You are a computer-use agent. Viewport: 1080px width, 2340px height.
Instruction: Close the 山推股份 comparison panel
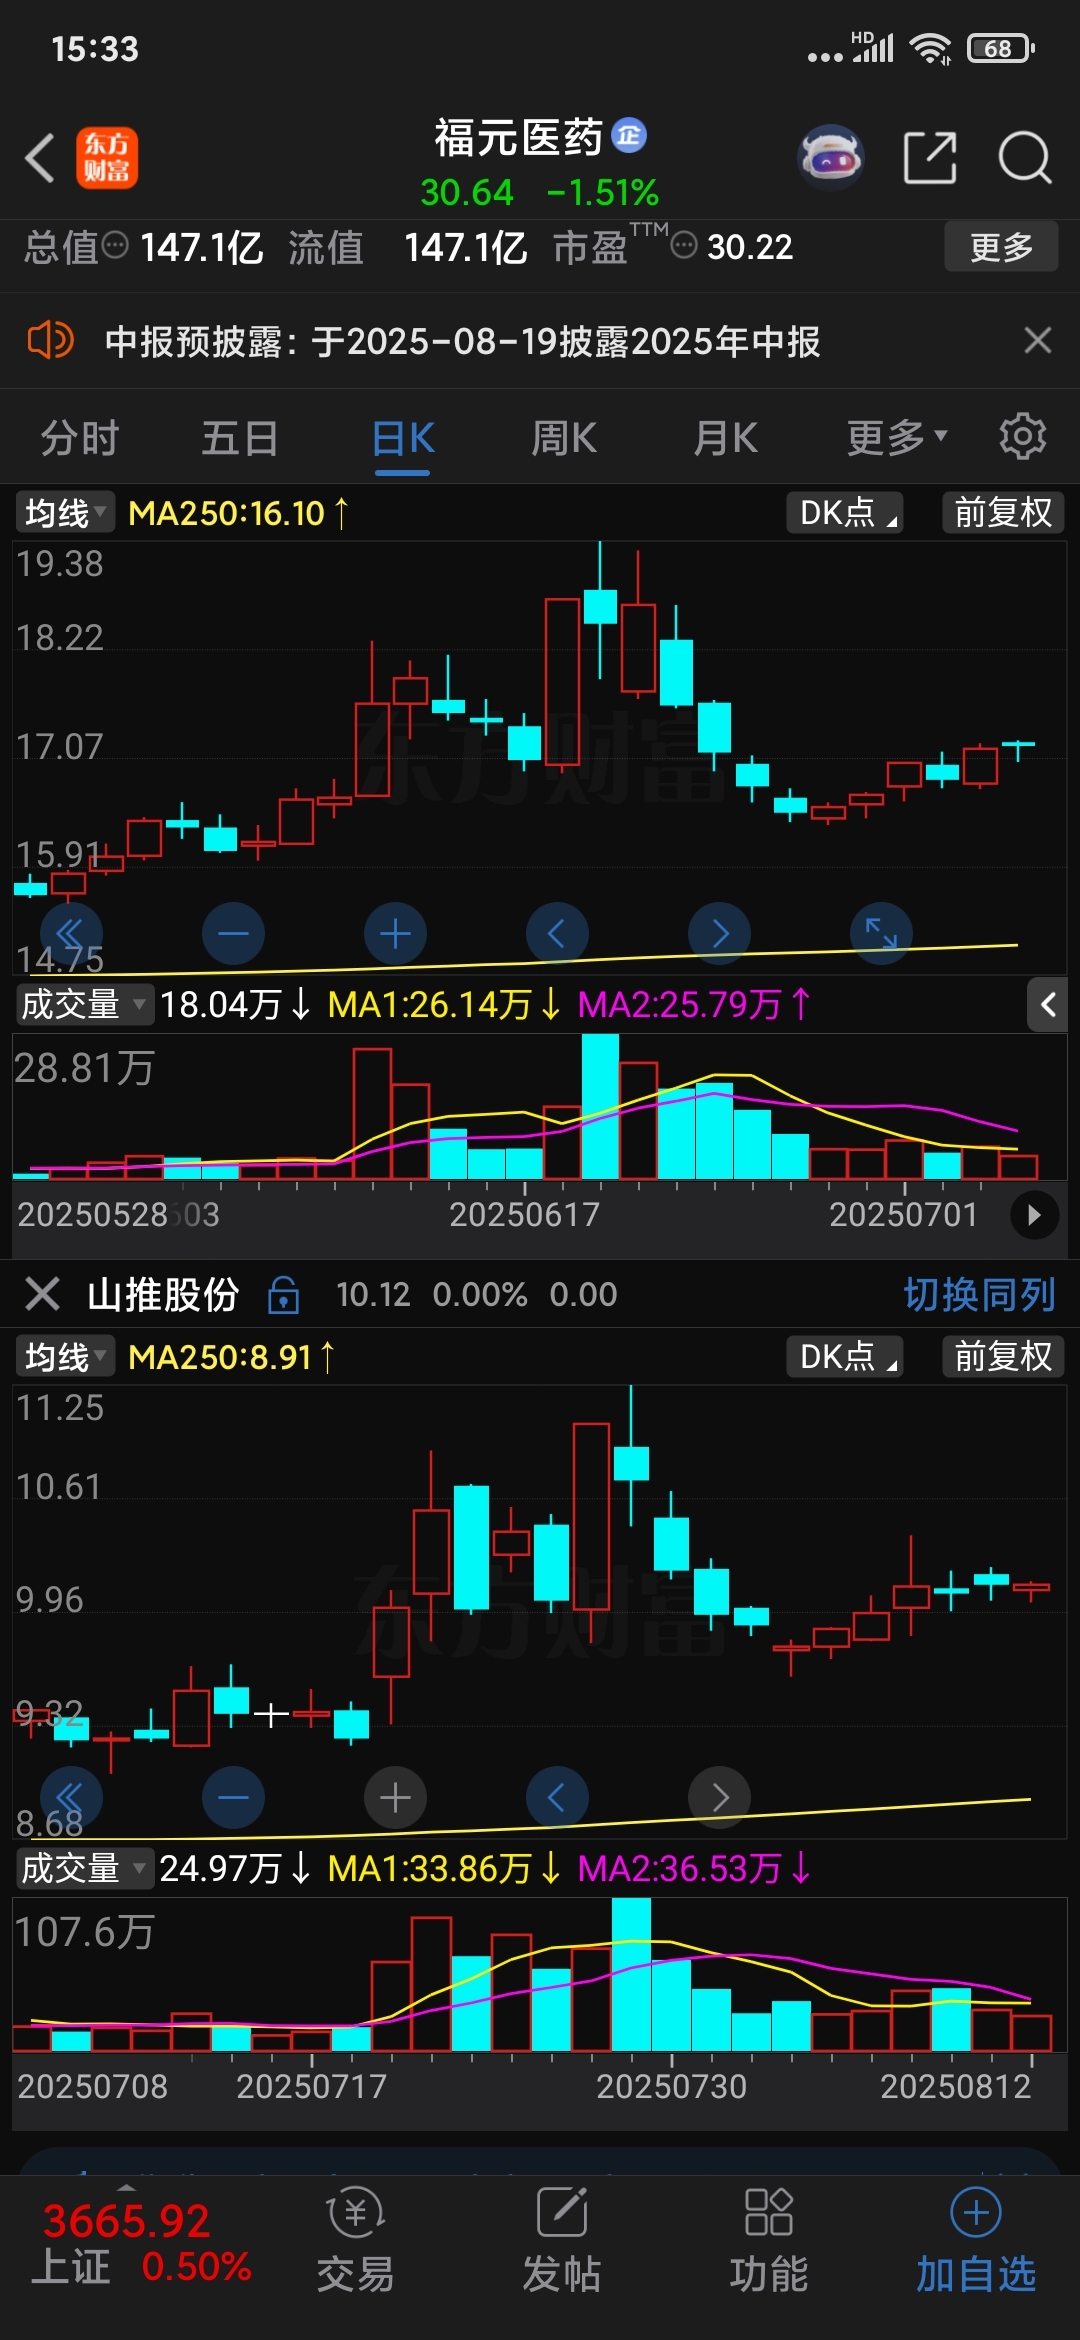point(42,1294)
